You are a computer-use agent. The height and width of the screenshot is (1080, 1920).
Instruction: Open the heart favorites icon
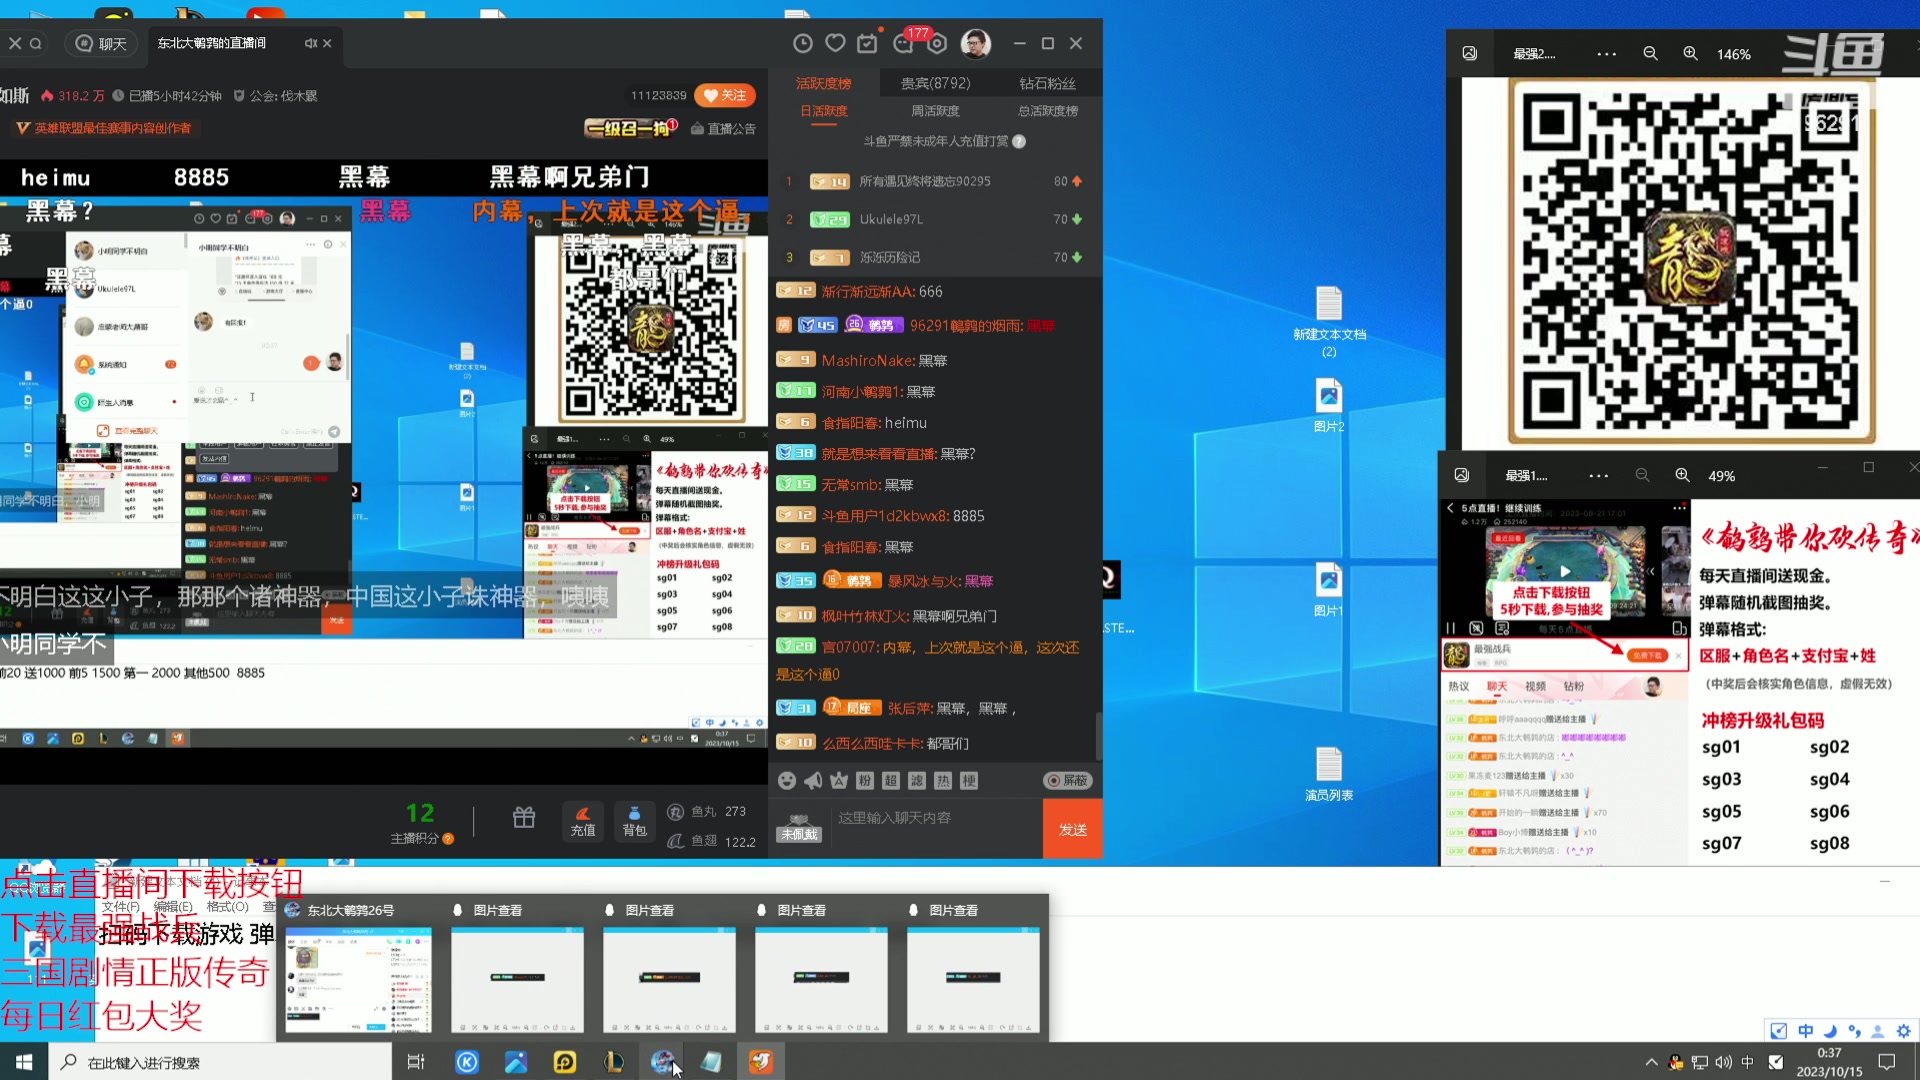[835, 43]
